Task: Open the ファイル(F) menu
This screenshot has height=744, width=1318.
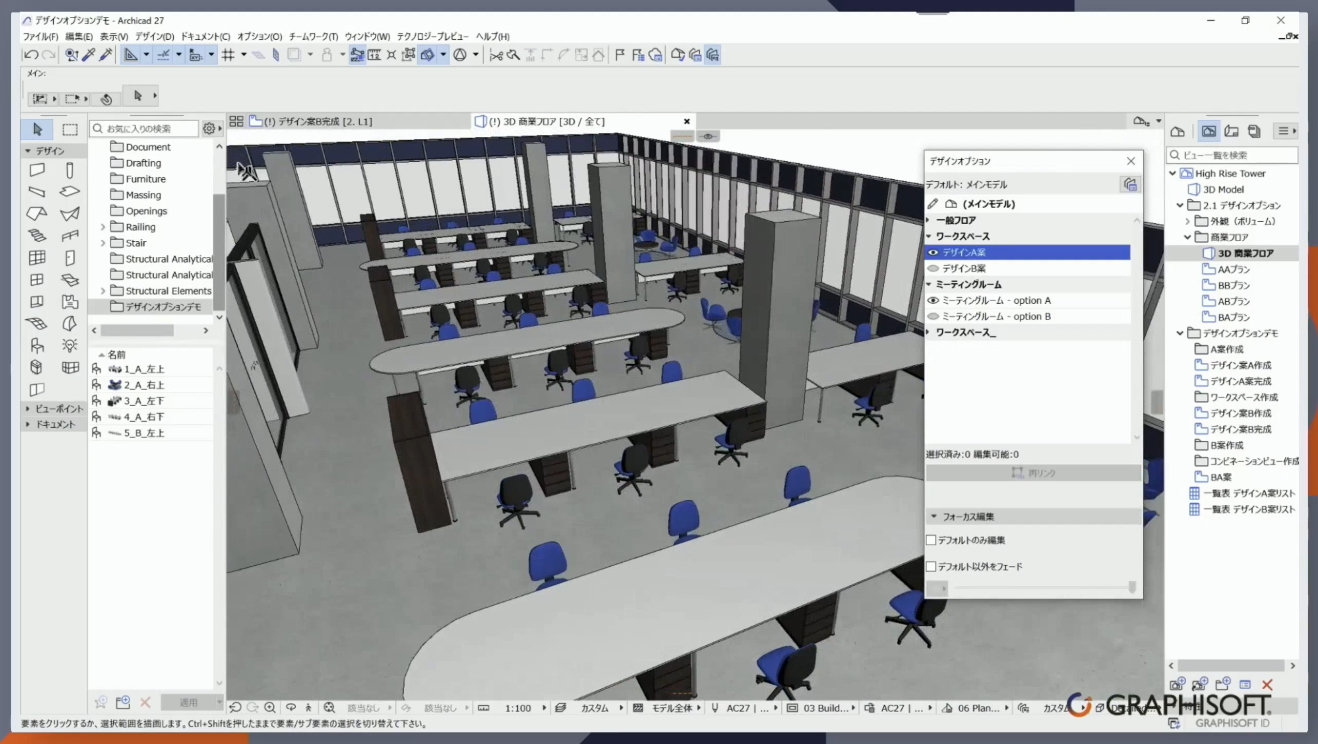Action: [x=41, y=37]
